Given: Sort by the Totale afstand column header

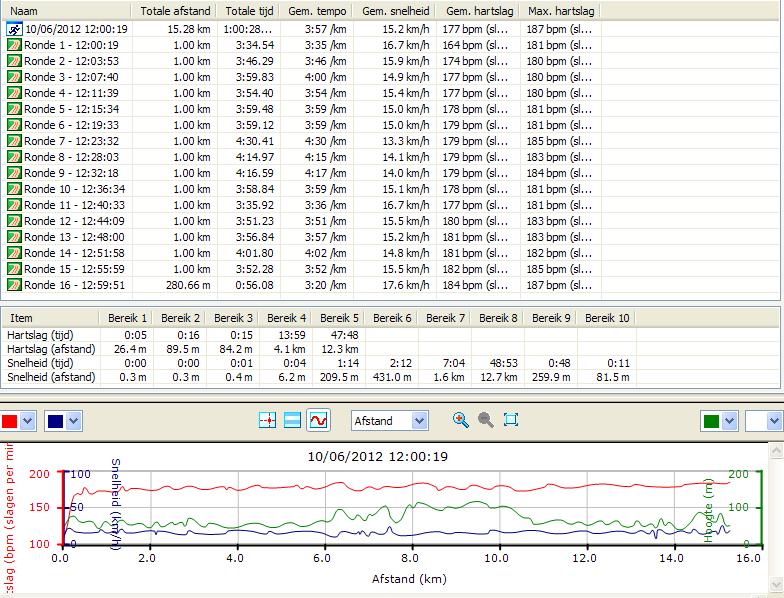Looking at the screenshot, I should (174, 11).
